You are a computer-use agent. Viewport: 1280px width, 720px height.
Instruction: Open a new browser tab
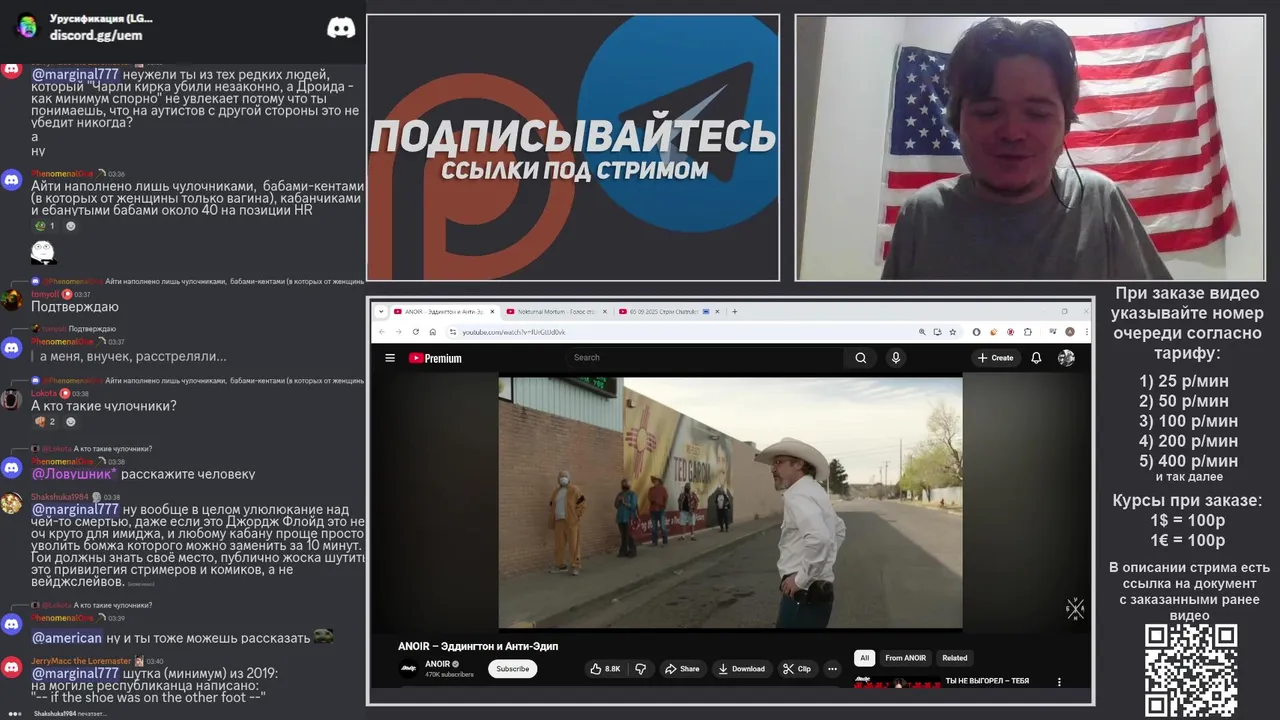(x=735, y=312)
